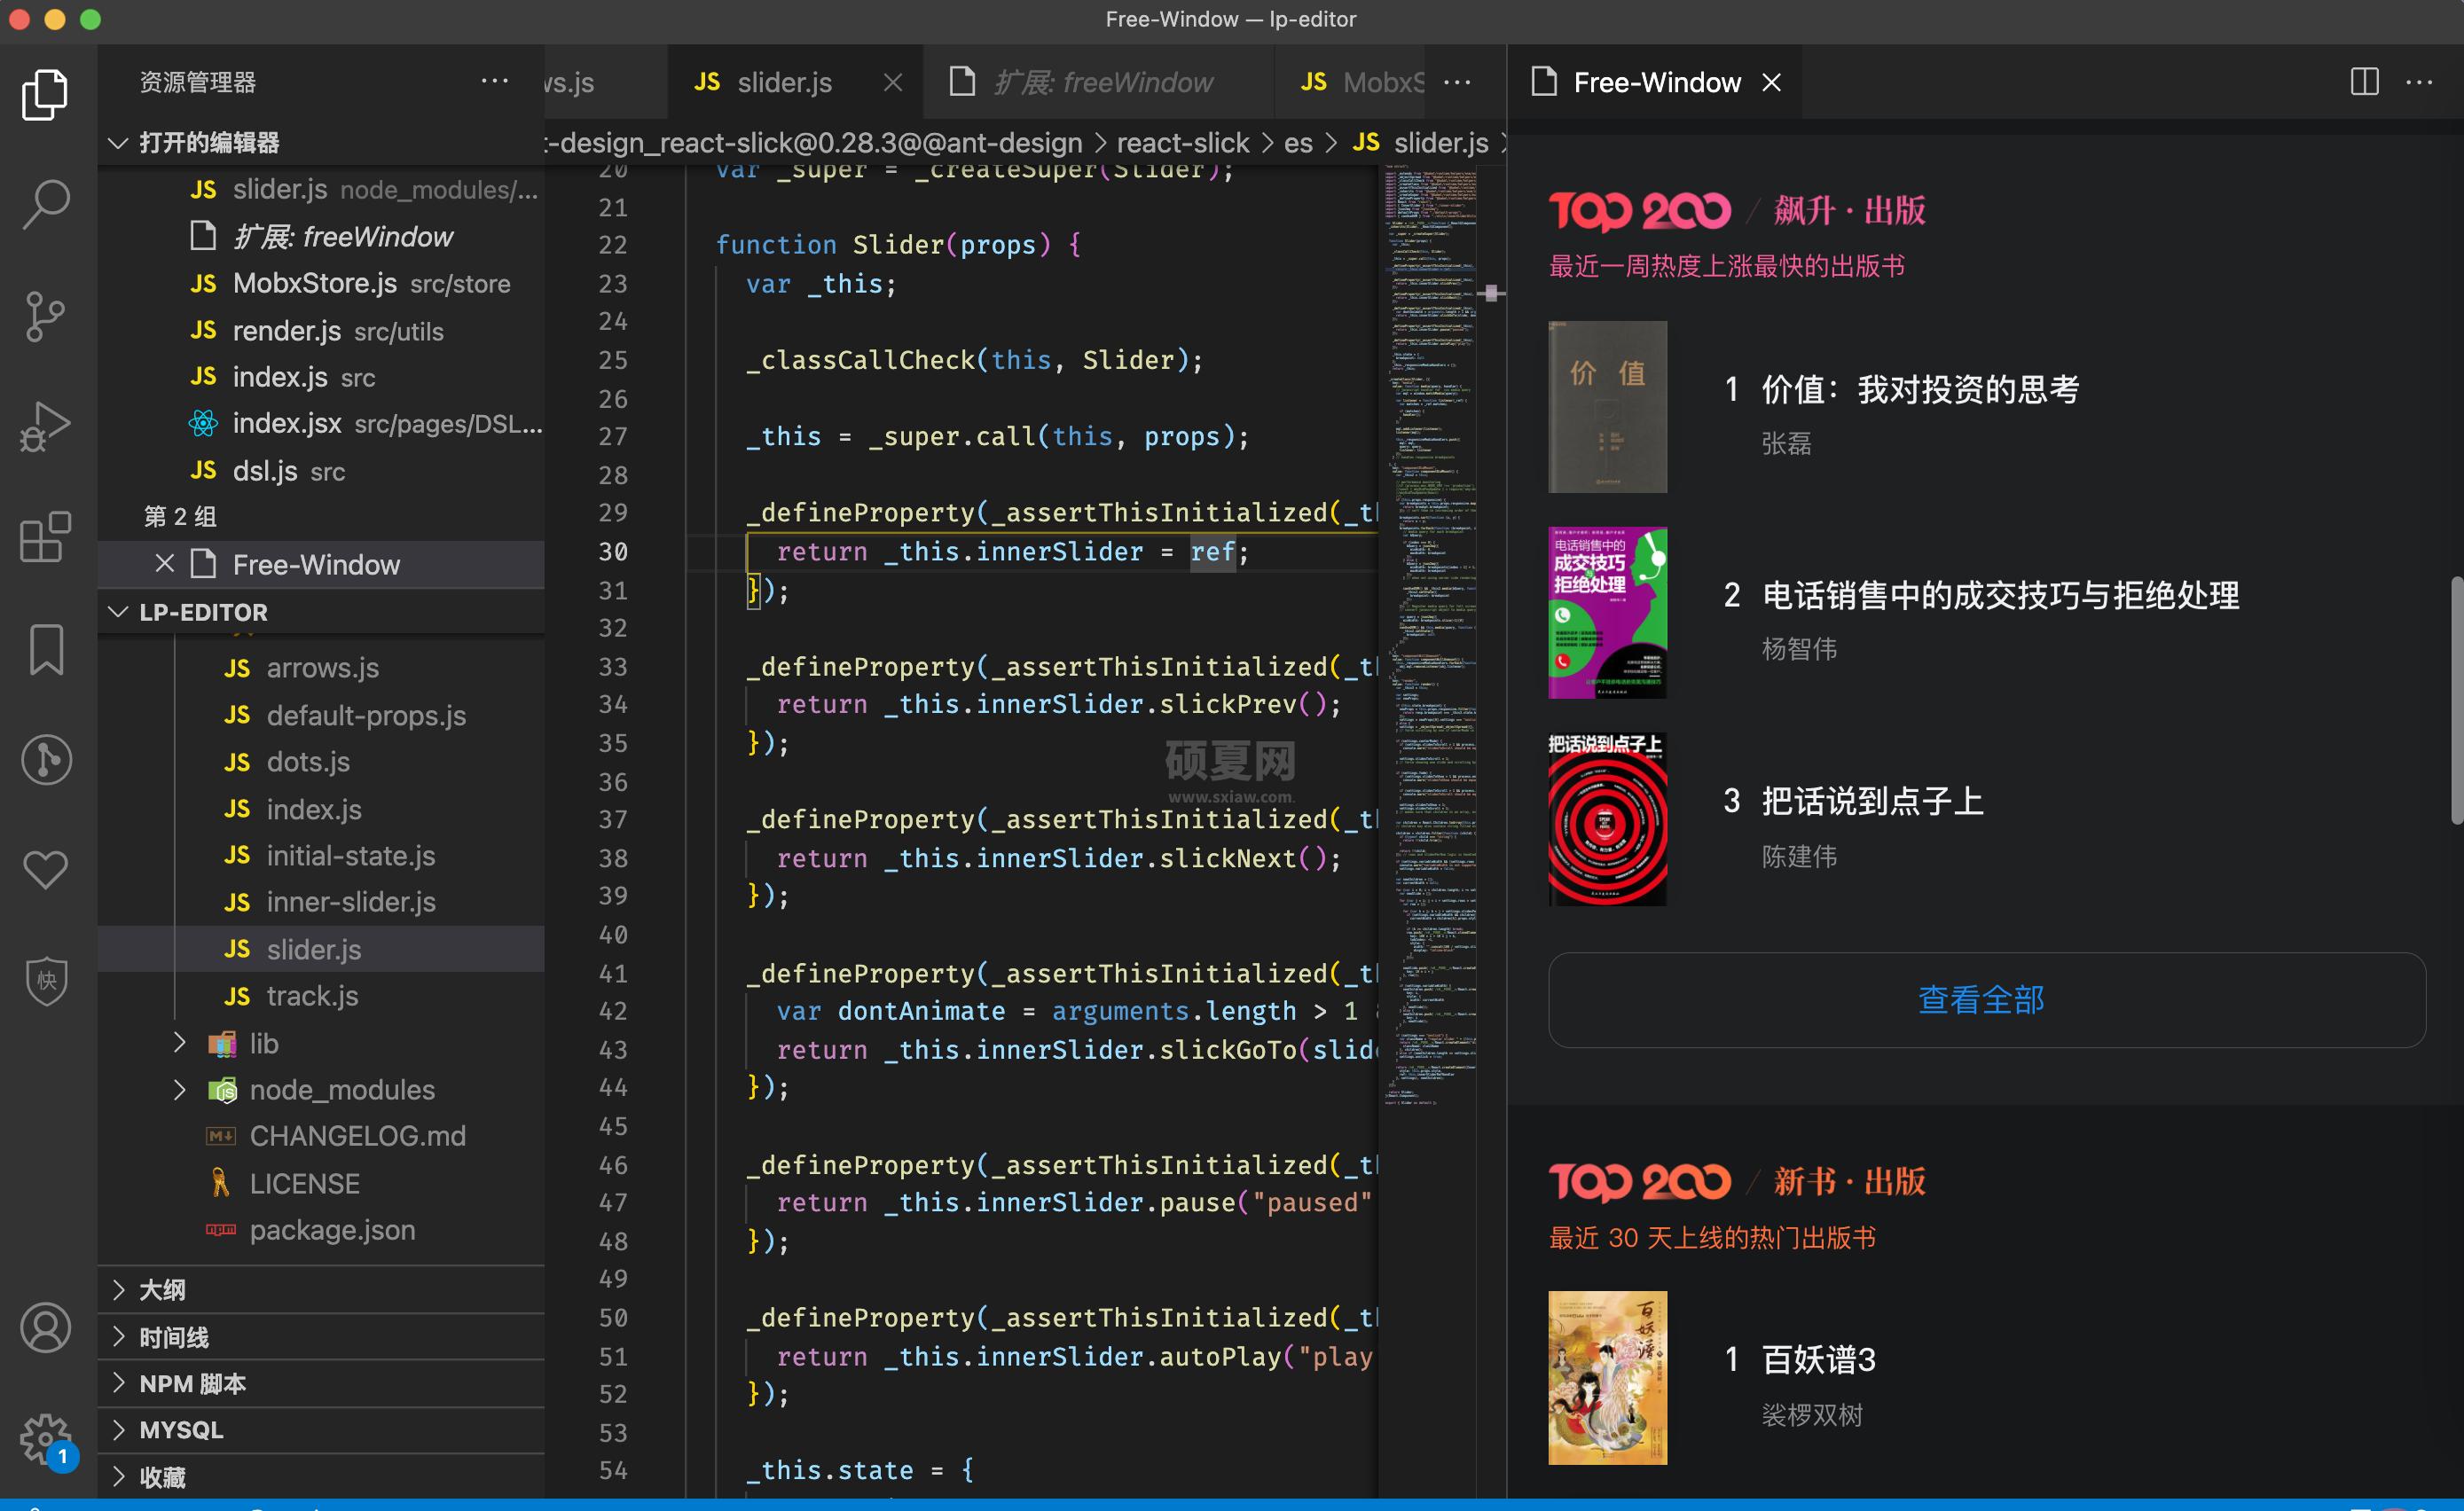This screenshot has width=2464, height=1511.
Task: Expand the NPM 脚本 panel
Action: (x=320, y=1383)
